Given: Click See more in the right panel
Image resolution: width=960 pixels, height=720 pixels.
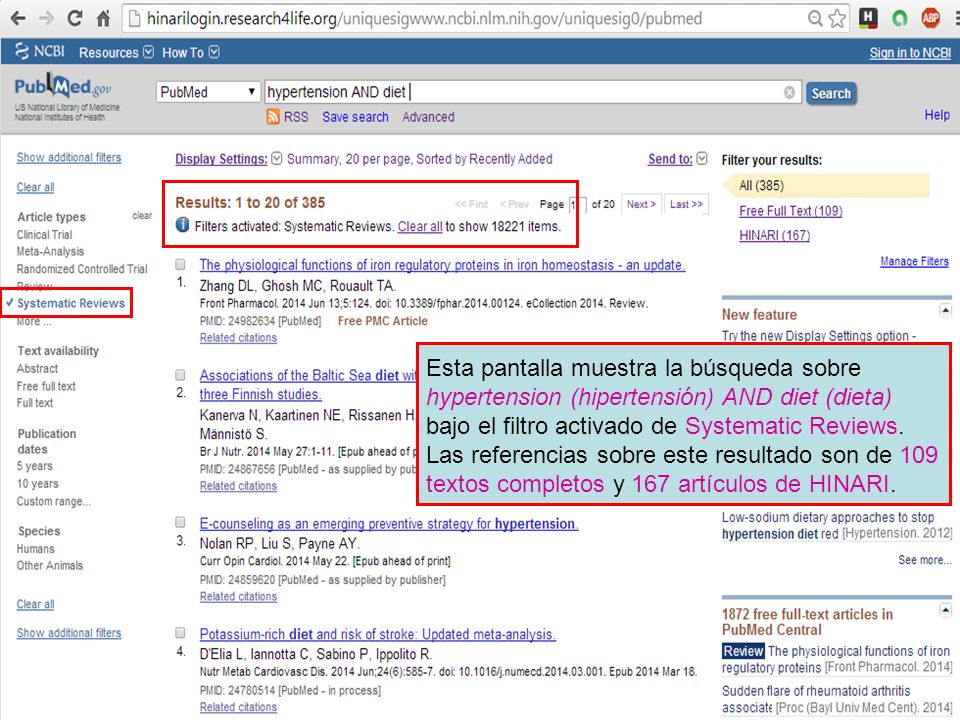Looking at the screenshot, I should coord(924,560).
